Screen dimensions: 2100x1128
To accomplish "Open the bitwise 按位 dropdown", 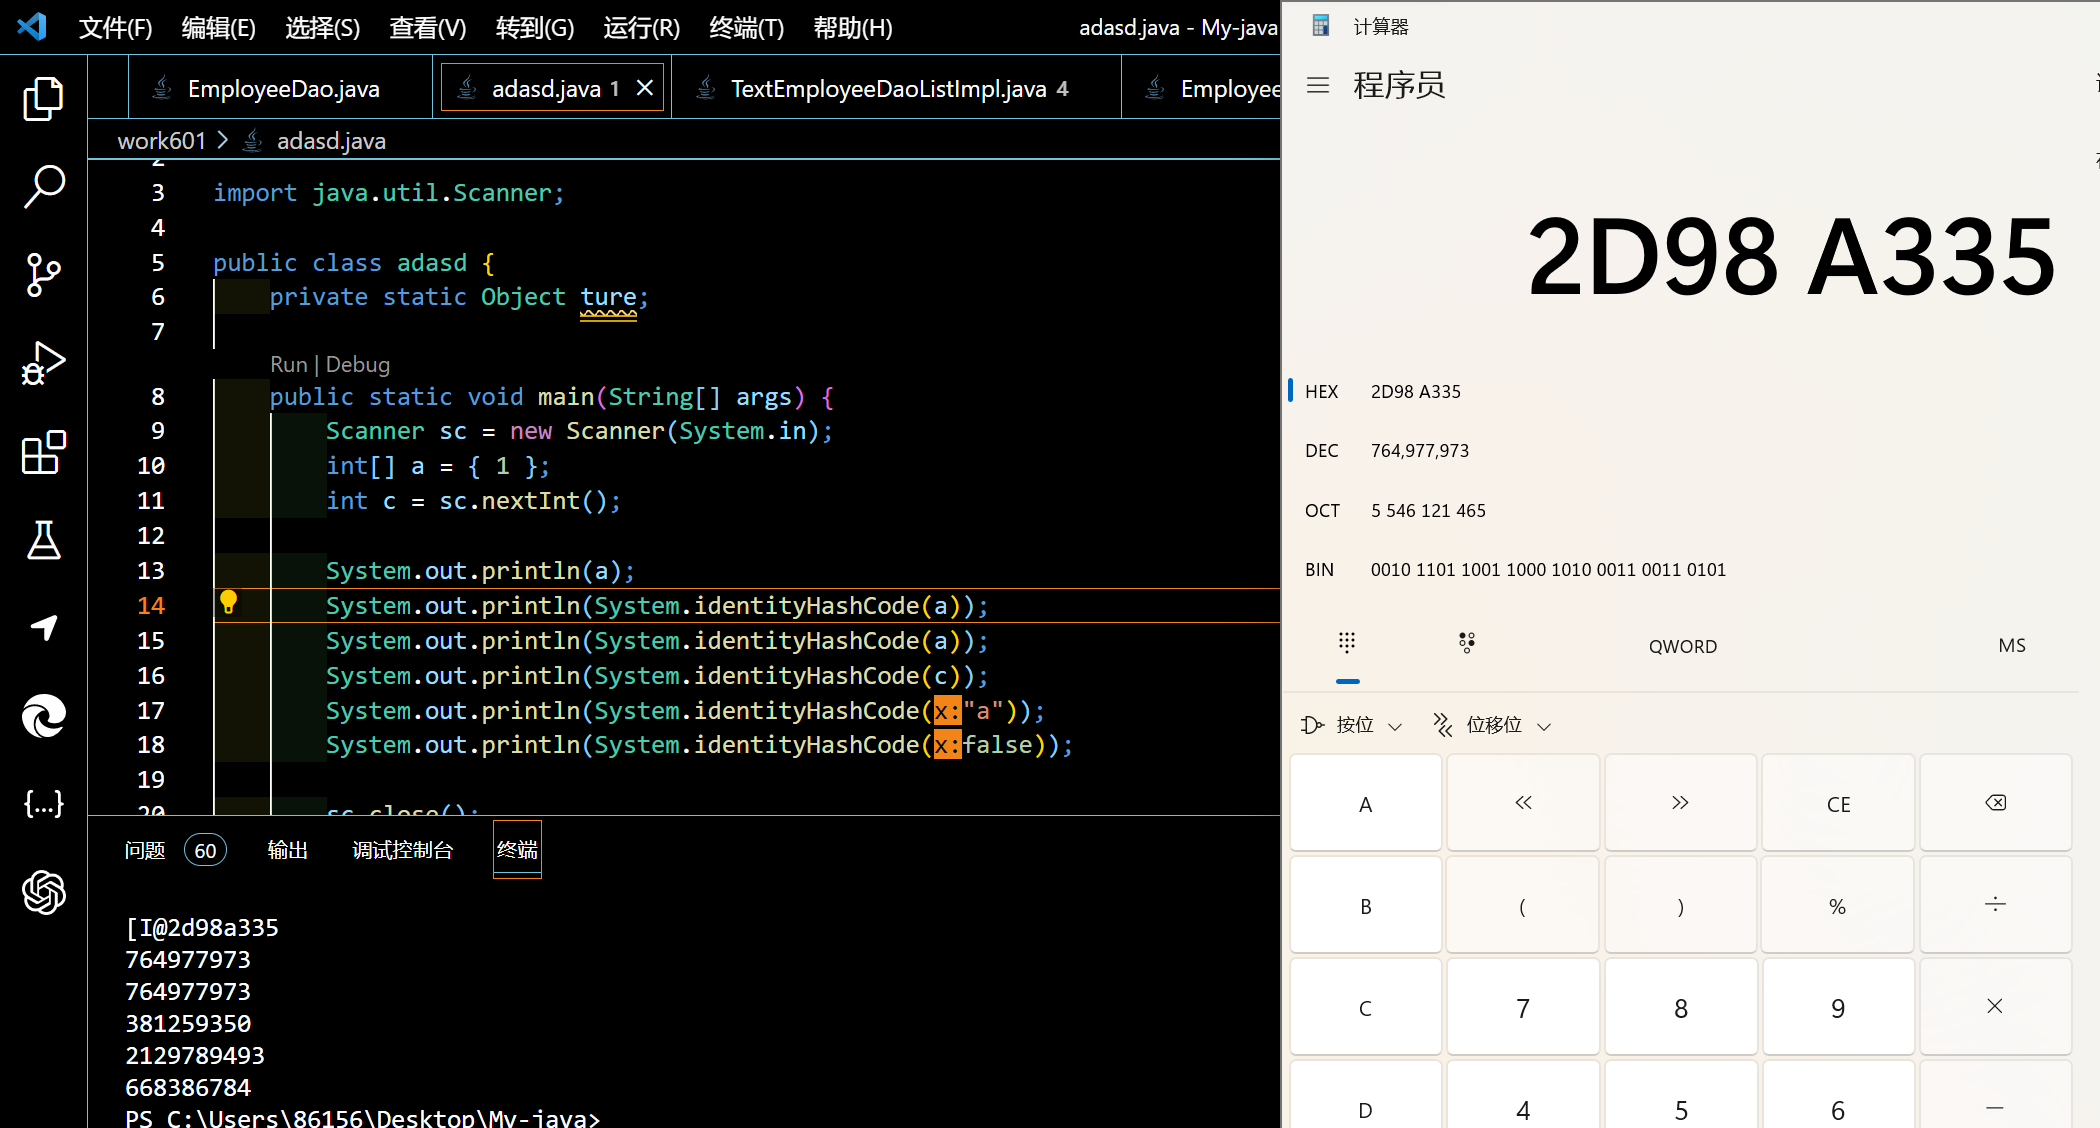I will tap(1352, 725).
